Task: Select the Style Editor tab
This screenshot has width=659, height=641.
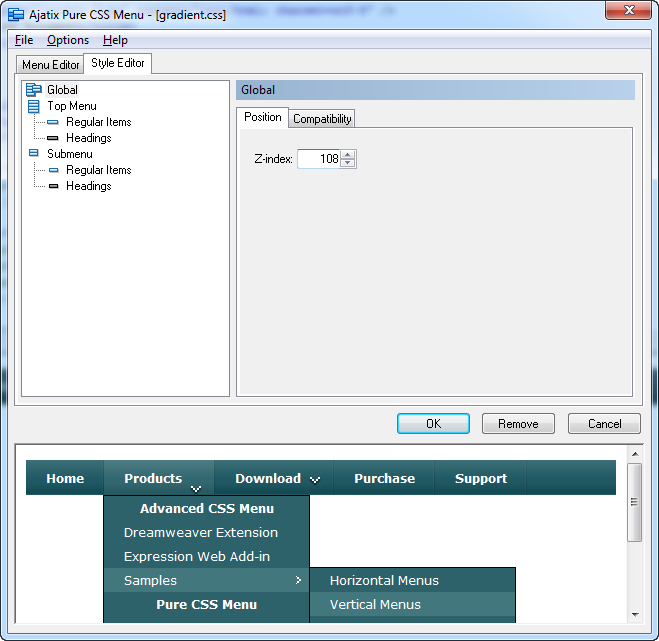Action: (x=118, y=63)
